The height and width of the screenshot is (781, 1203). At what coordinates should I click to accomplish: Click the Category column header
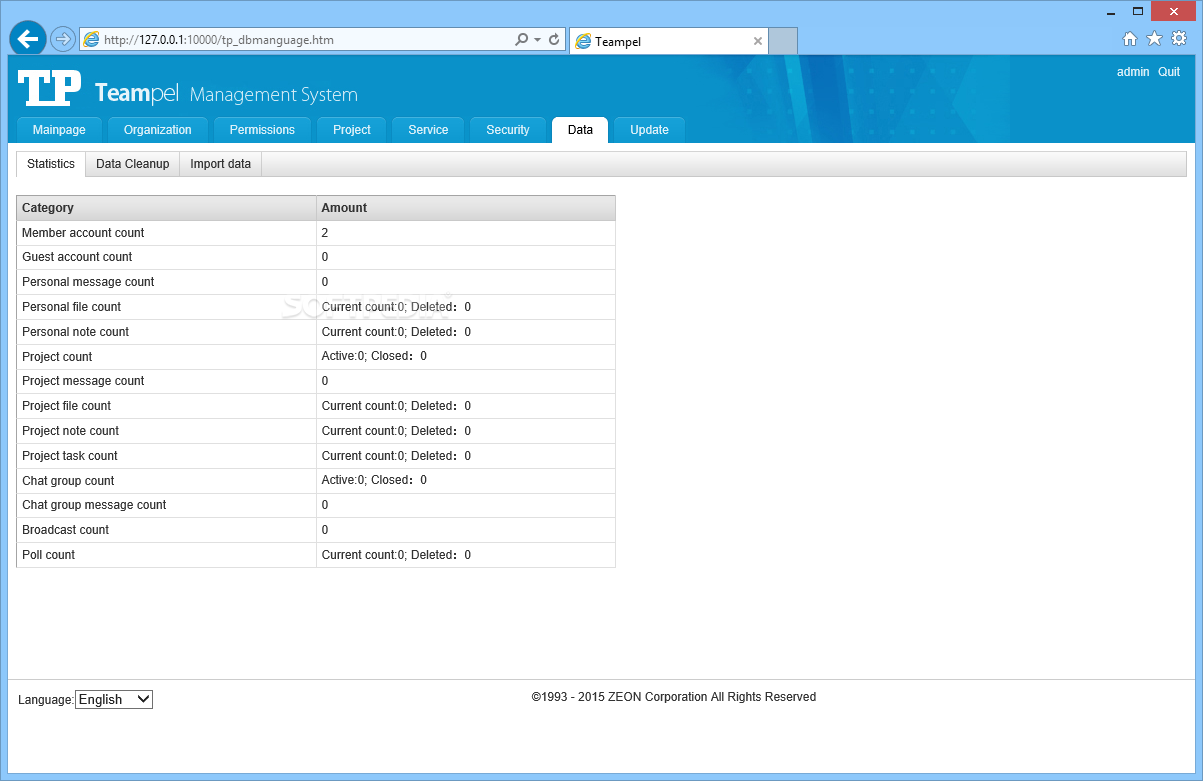pyautogui.click(x=166, y=208)
